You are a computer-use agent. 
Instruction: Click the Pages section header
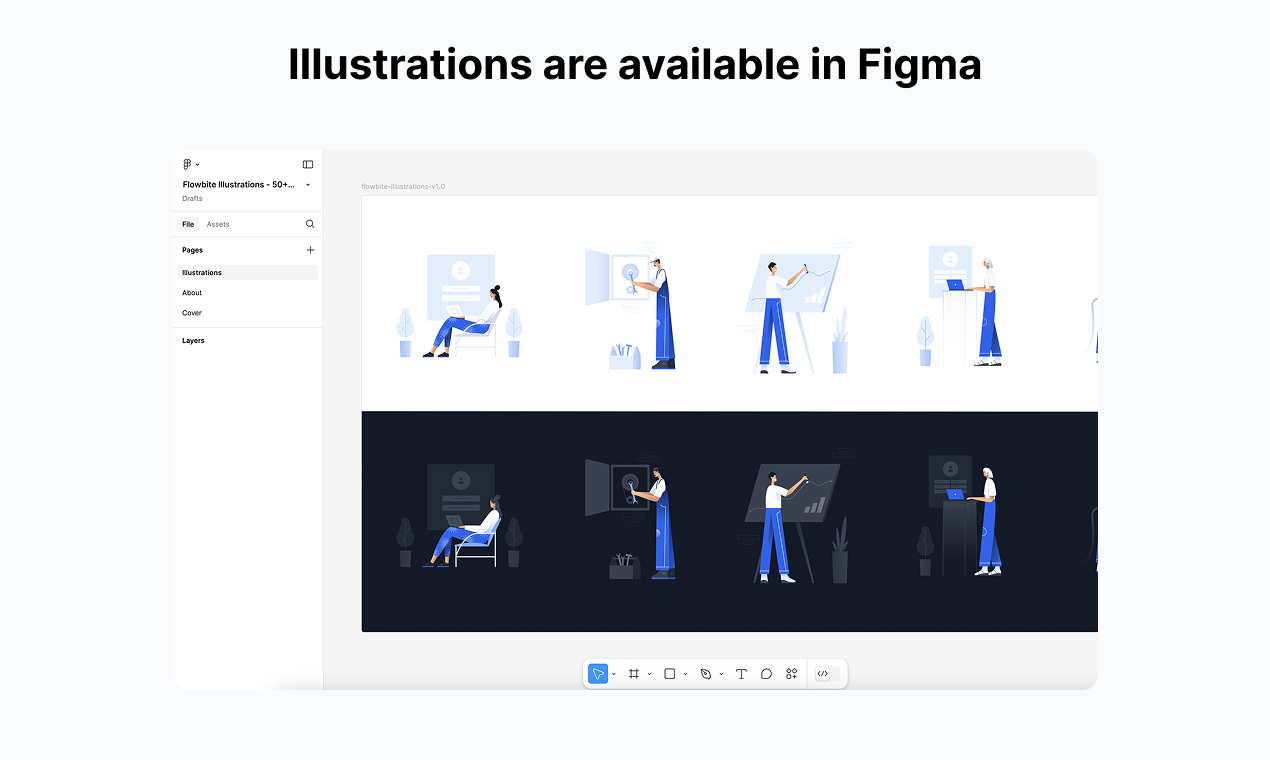[x=192, y=250]
